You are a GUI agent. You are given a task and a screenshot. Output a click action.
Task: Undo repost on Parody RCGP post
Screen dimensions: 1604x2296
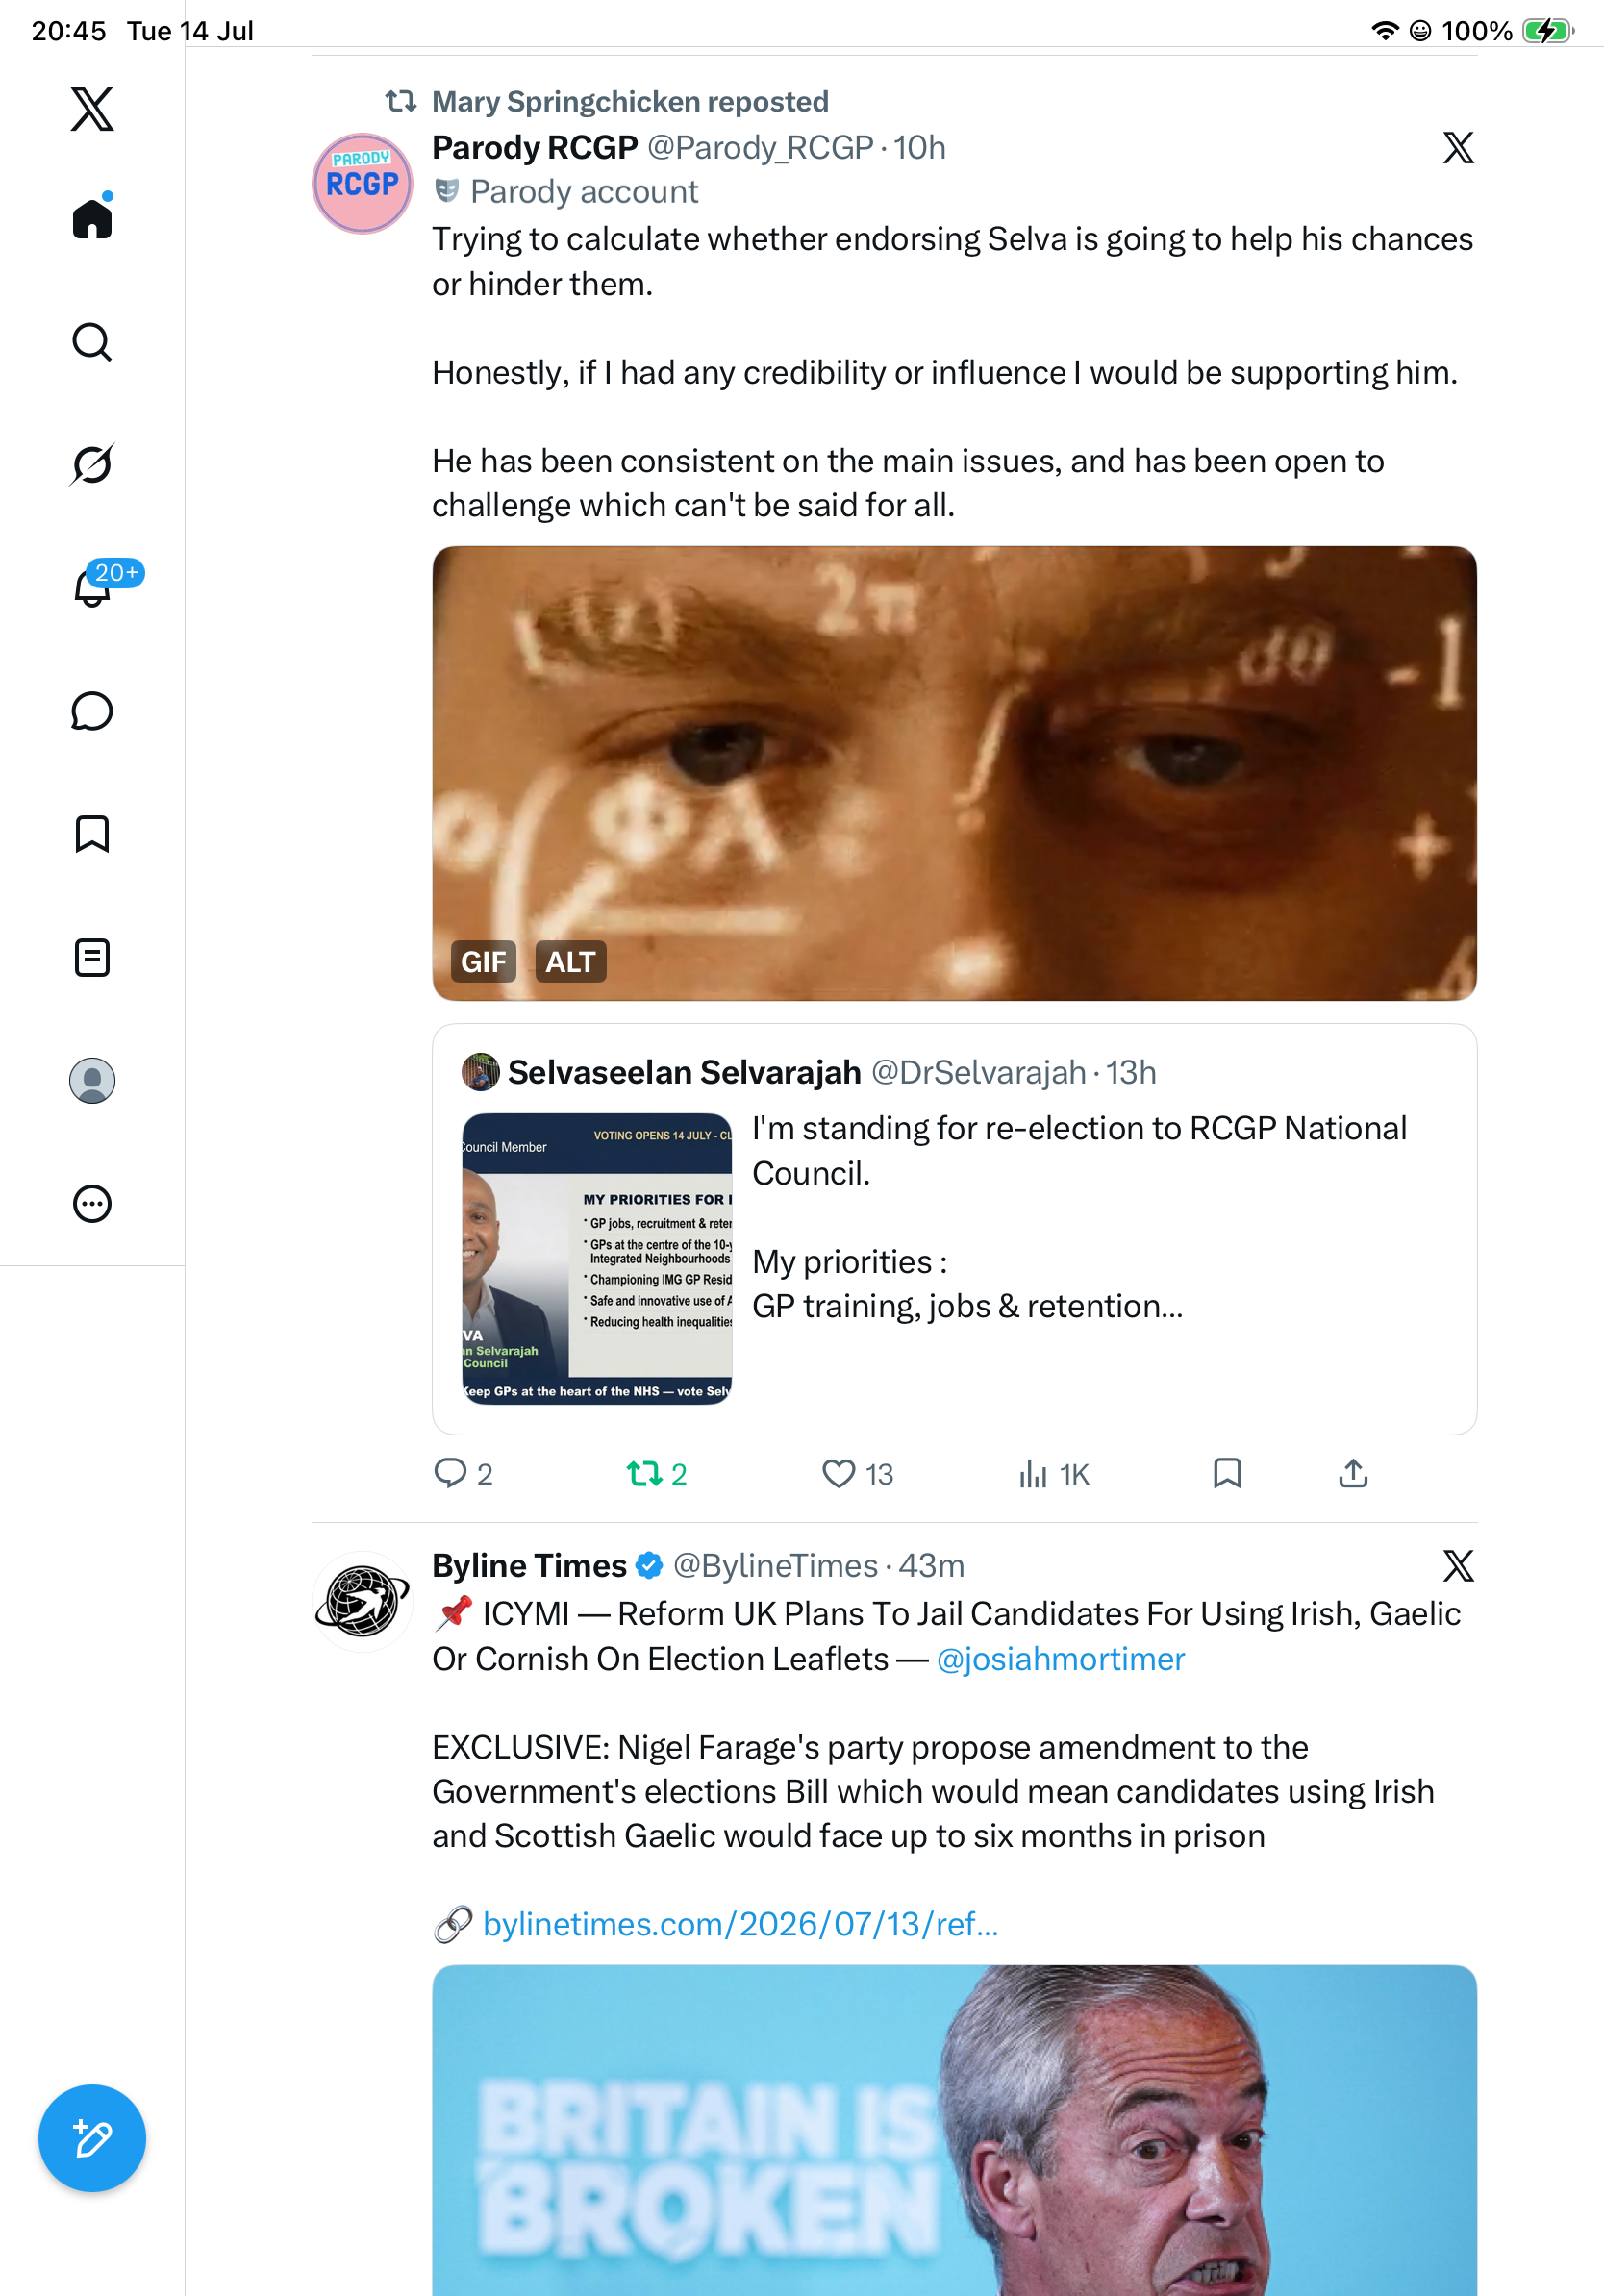(657, 1473)
